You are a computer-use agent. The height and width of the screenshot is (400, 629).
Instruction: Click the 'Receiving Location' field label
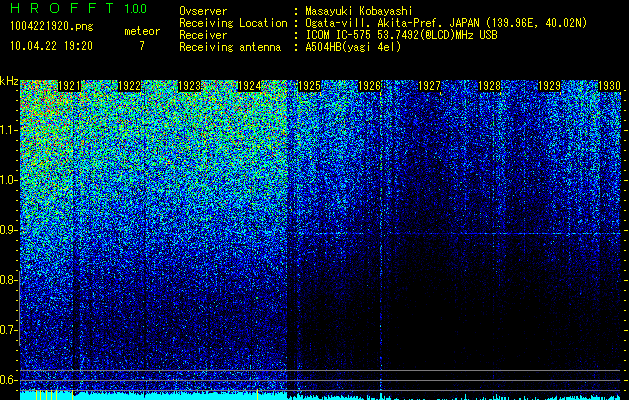click(233, 23)
